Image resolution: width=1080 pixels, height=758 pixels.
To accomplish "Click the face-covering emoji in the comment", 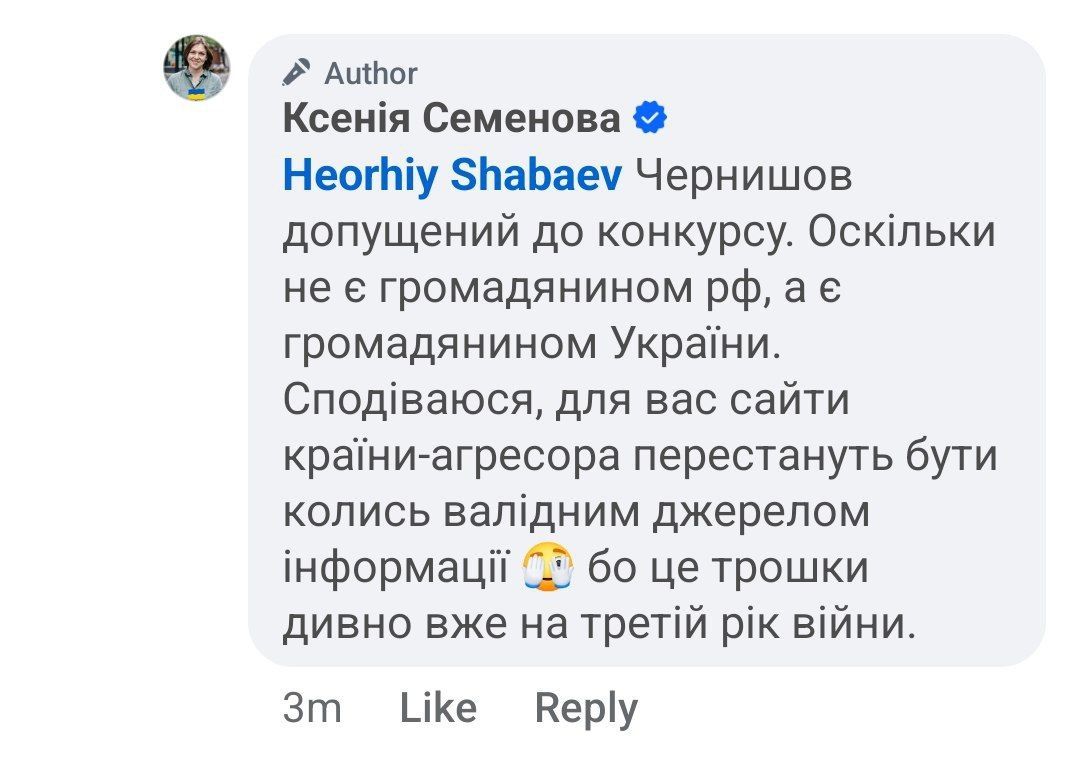I will 549,569.
